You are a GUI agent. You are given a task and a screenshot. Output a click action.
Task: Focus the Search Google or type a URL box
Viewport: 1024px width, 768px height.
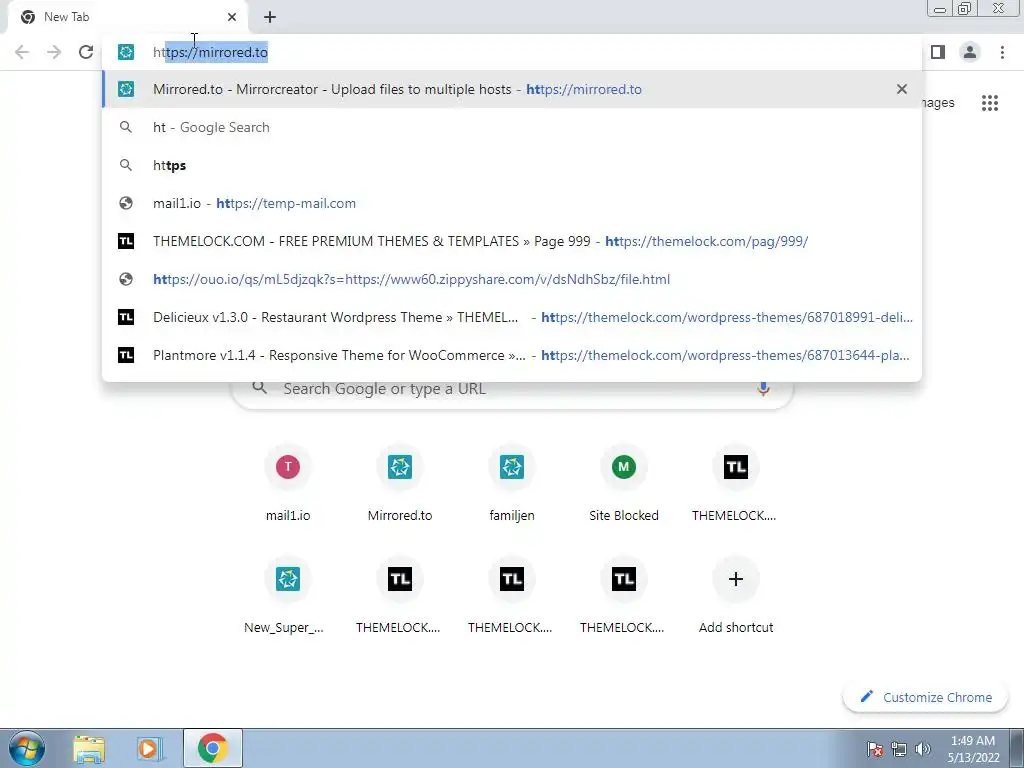point(512,389)
